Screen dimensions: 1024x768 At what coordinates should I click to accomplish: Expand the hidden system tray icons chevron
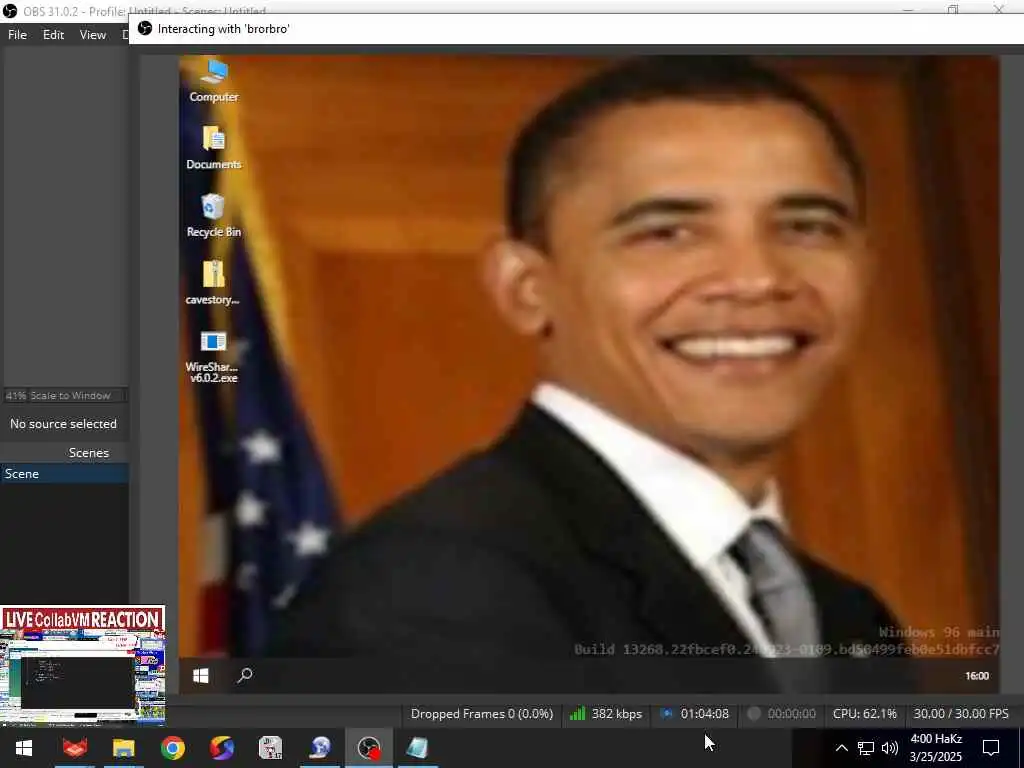click(842, 748)
